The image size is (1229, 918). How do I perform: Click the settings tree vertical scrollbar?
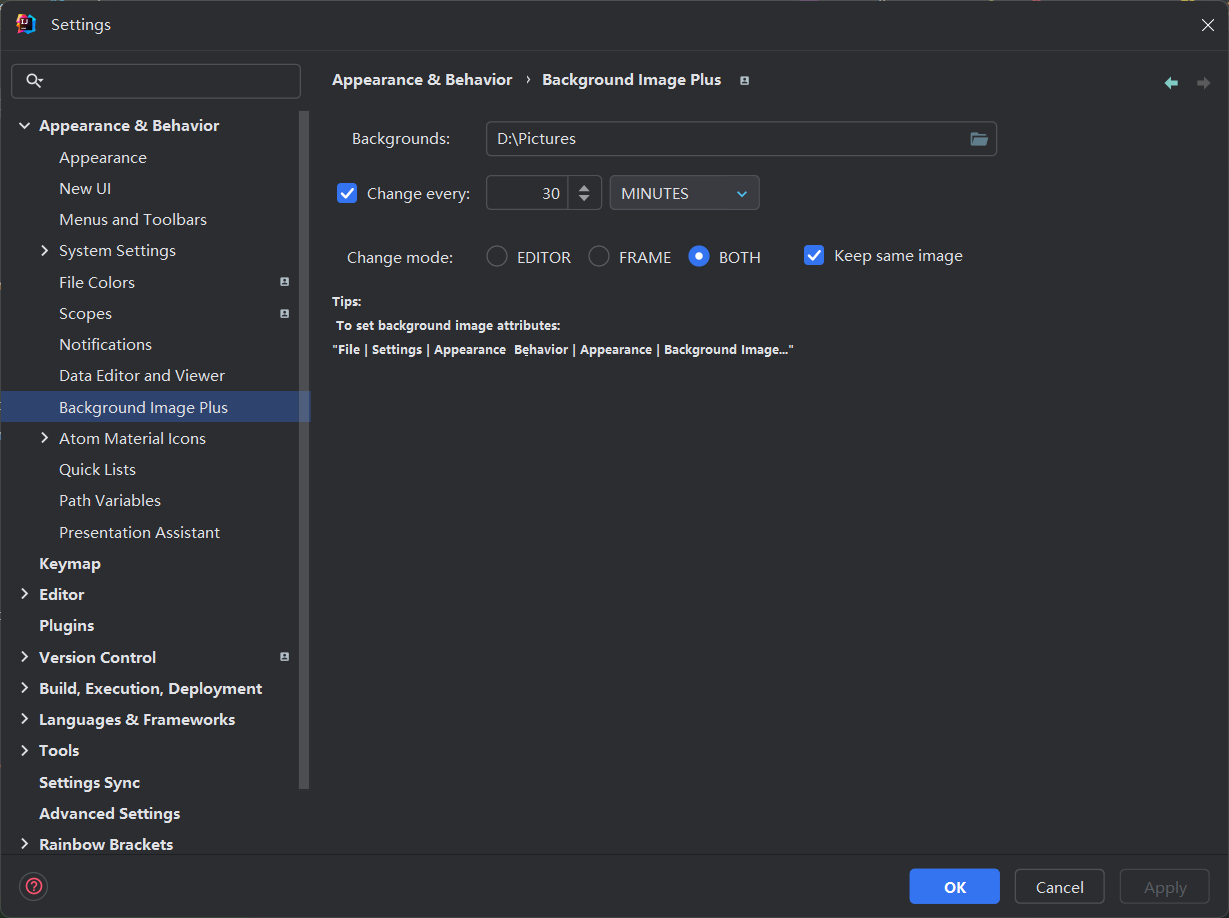pyautogui.click(x=304, y=450)
